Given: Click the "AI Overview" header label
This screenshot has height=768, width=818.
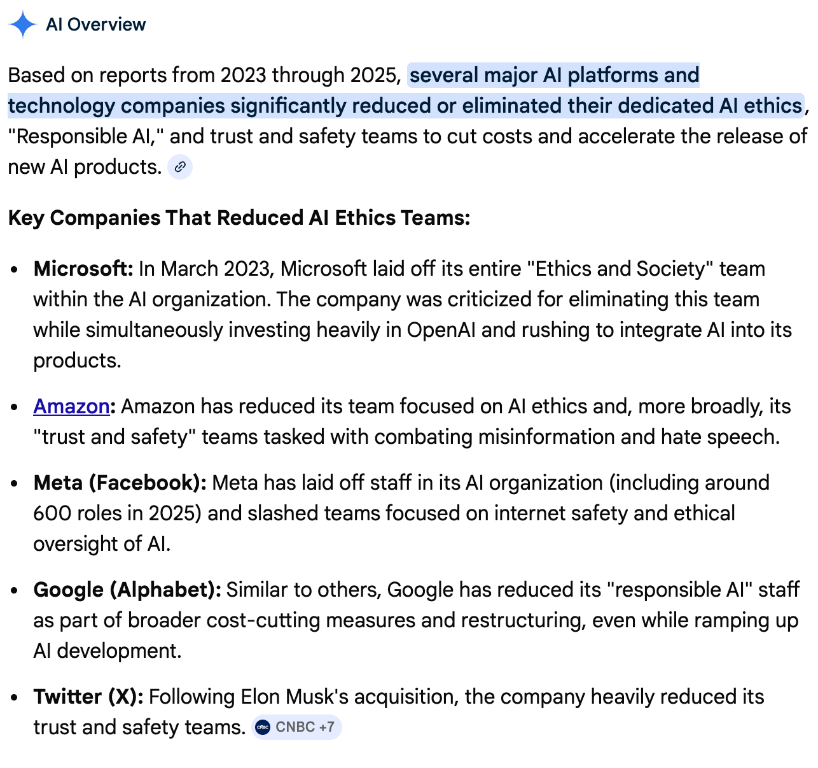Looking at the screenshot, I should [96, 24].
